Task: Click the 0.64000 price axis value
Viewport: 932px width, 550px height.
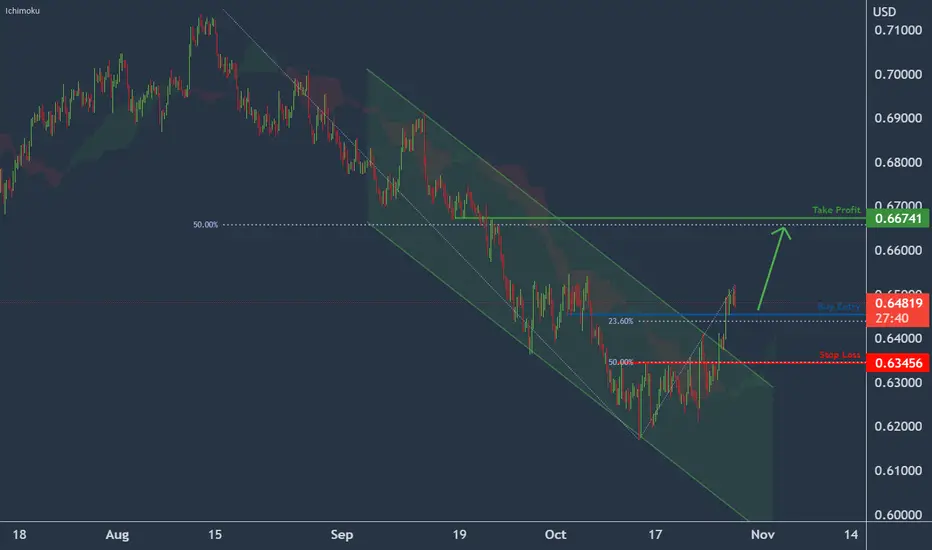Action: click(898, 338)
